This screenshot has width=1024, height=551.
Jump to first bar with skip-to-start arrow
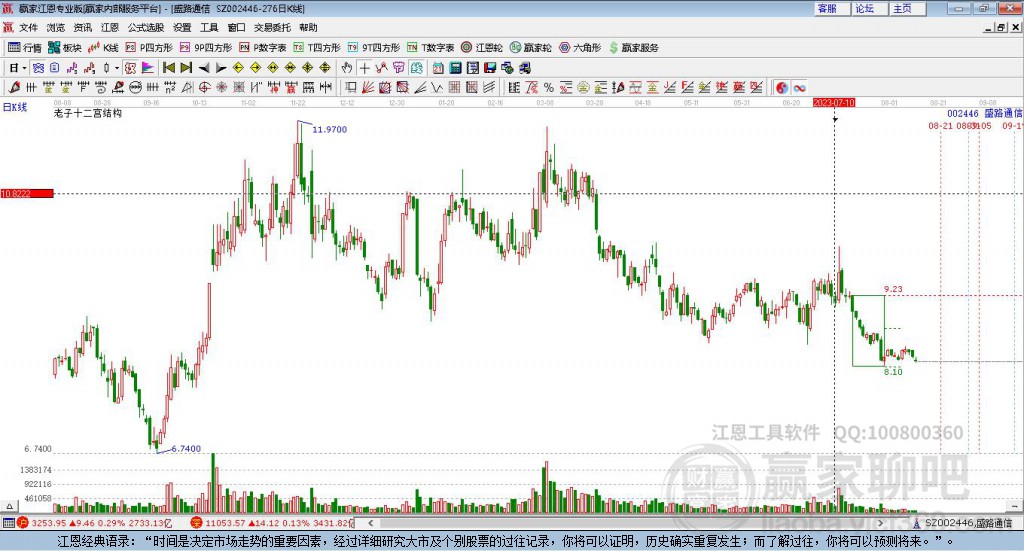tap(168, 68)
